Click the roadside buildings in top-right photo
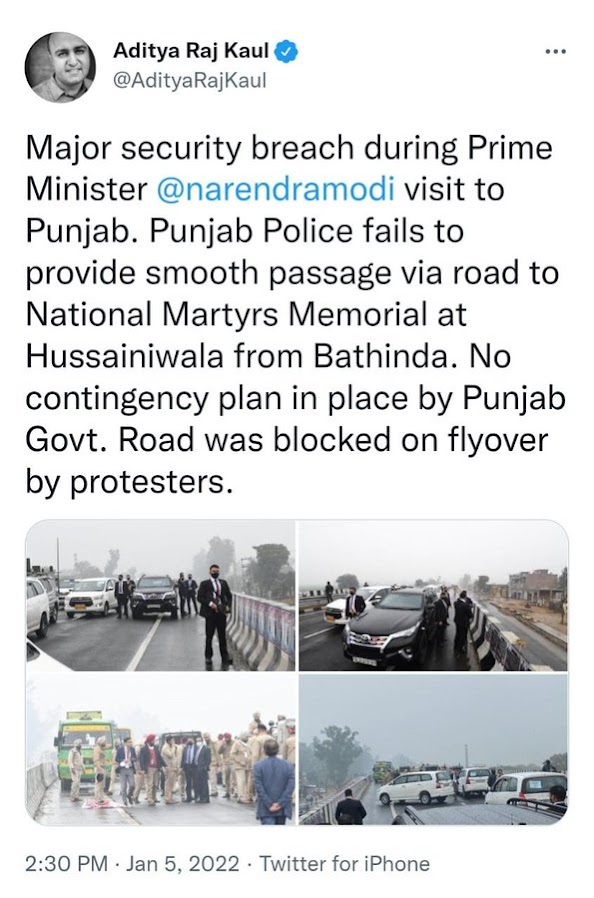Screen dimensions: 594x898 (536, 586)
